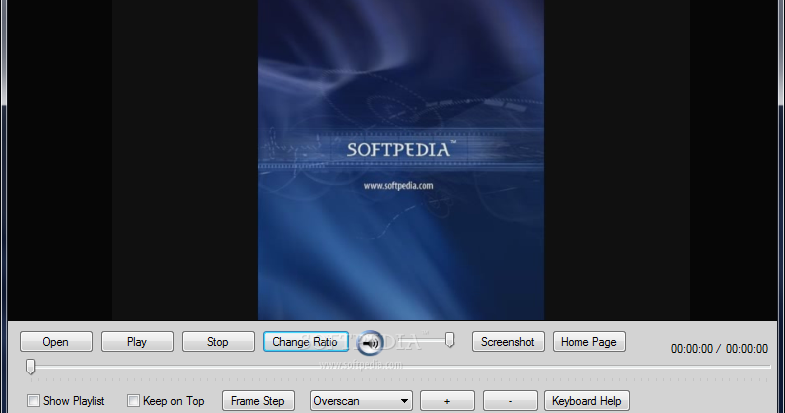Click the volume slider handle
The width and height of the screenshot is (785, 413).
450,340
